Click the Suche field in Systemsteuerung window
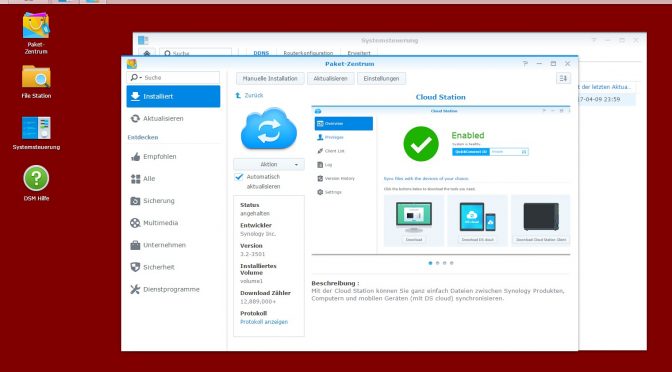 [196, 53]
